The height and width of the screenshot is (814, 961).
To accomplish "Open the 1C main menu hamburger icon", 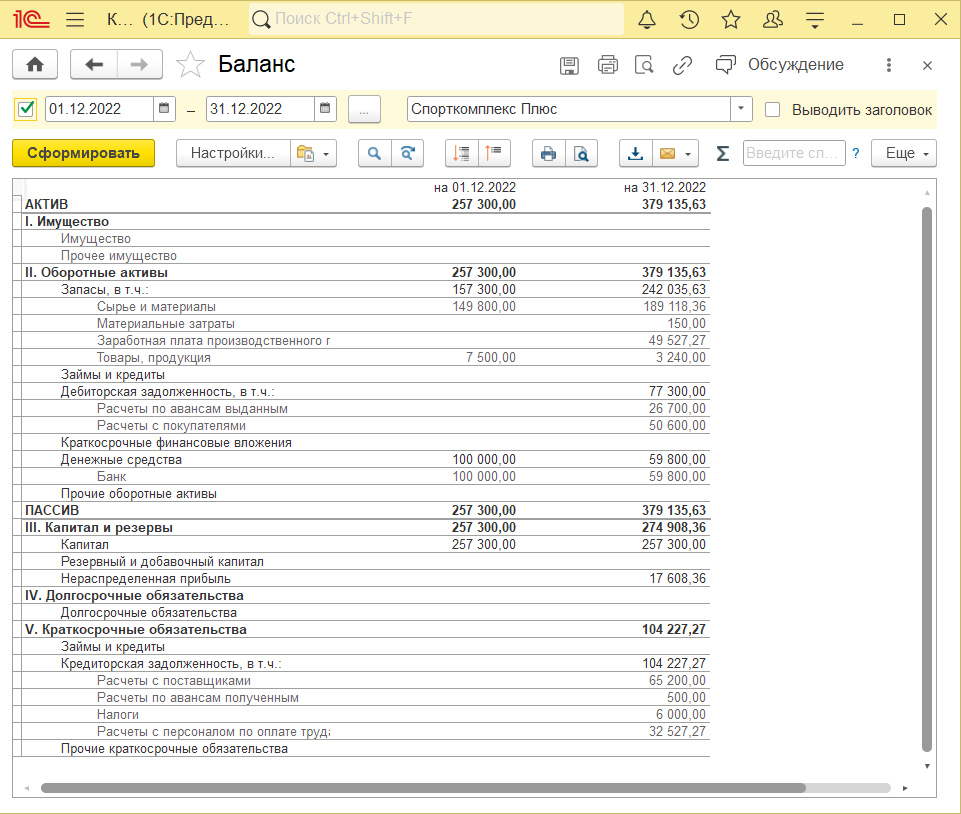I will (x=75, y=20).
